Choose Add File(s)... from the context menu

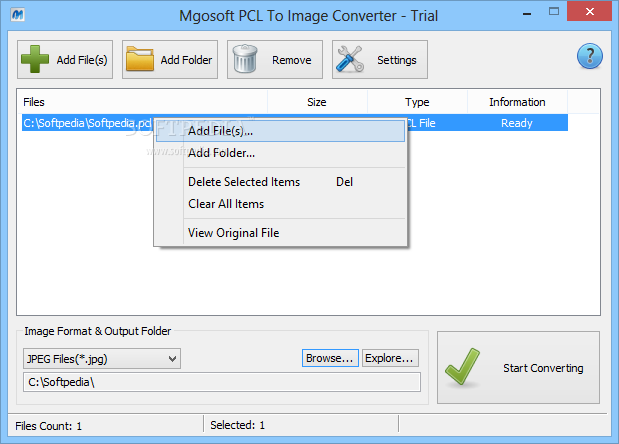point(280,131)
